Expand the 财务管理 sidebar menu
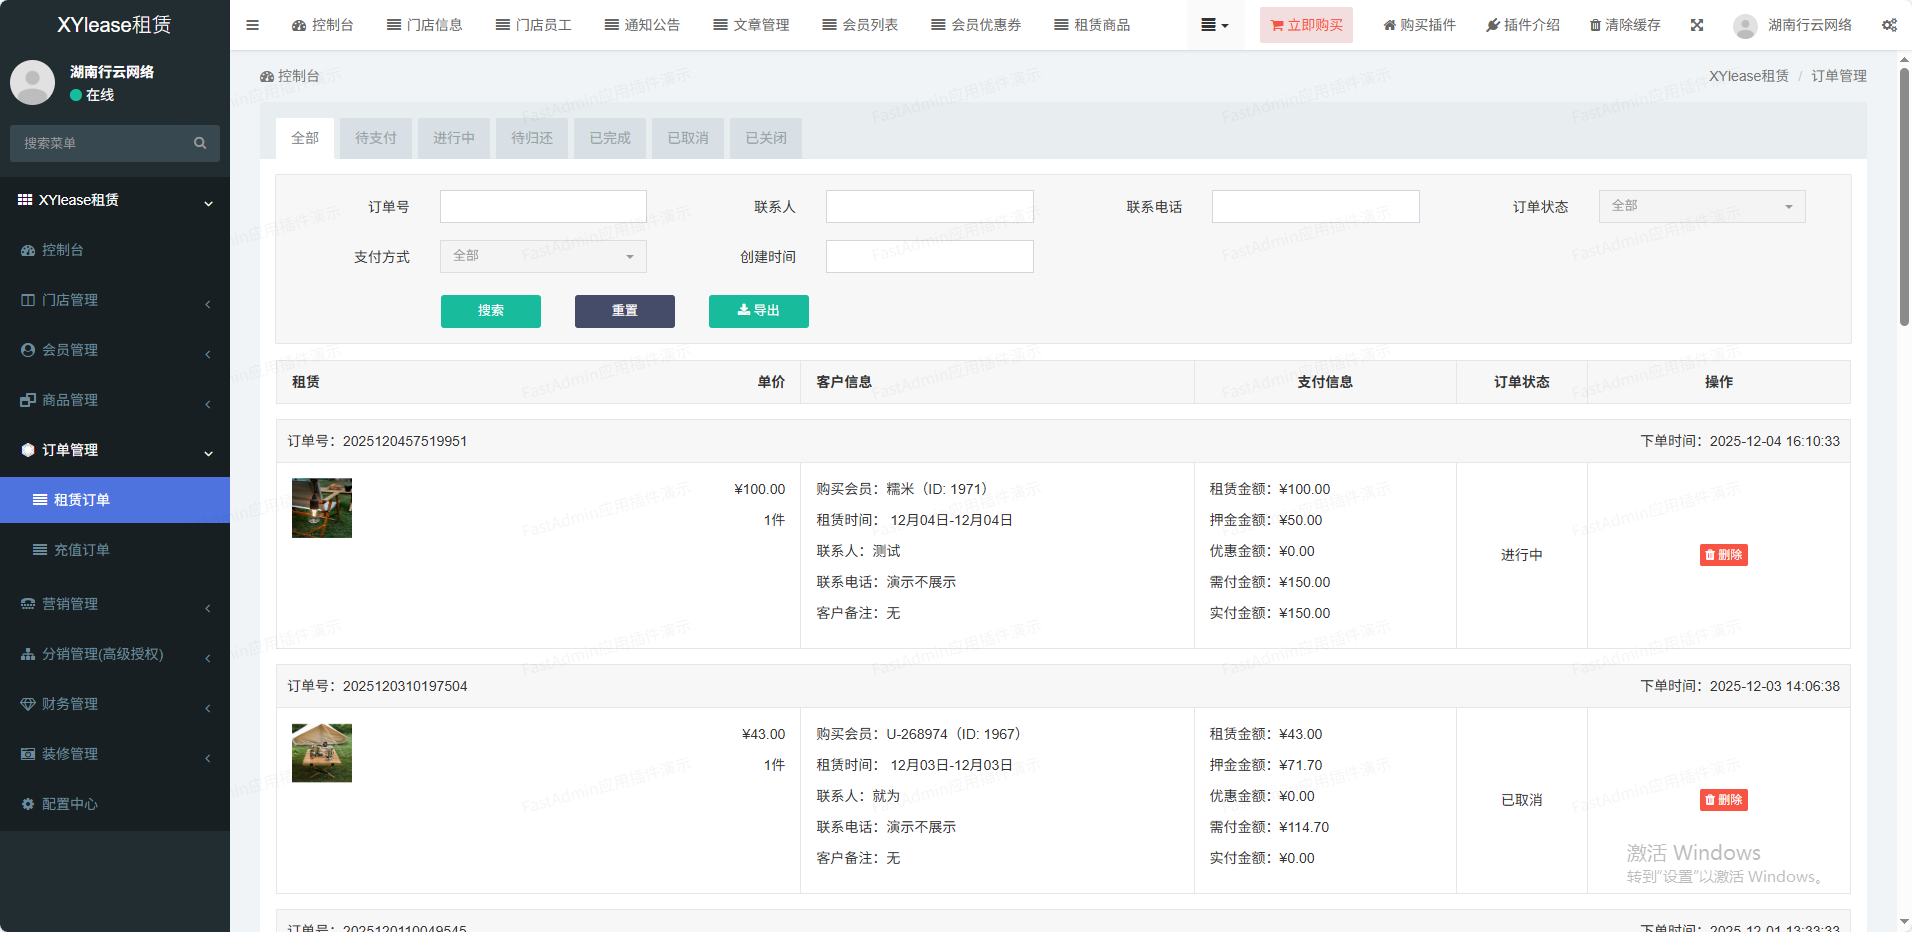Viewport: 1912px width, 932px height. click(115, 704)
